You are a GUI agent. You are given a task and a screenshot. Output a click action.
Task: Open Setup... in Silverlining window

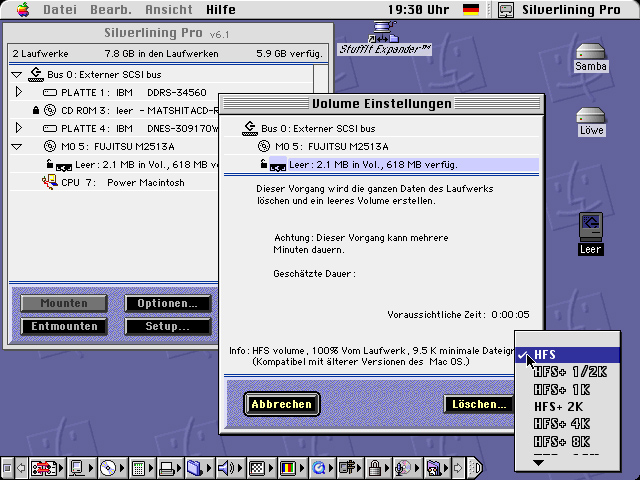(167, 326)
